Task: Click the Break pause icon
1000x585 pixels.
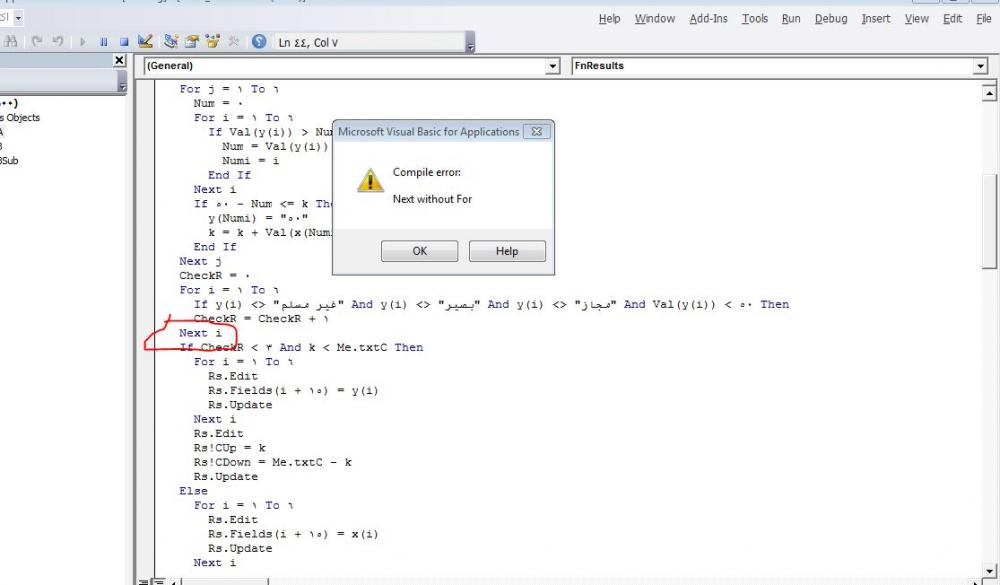Action: click(x=103, y=42)
